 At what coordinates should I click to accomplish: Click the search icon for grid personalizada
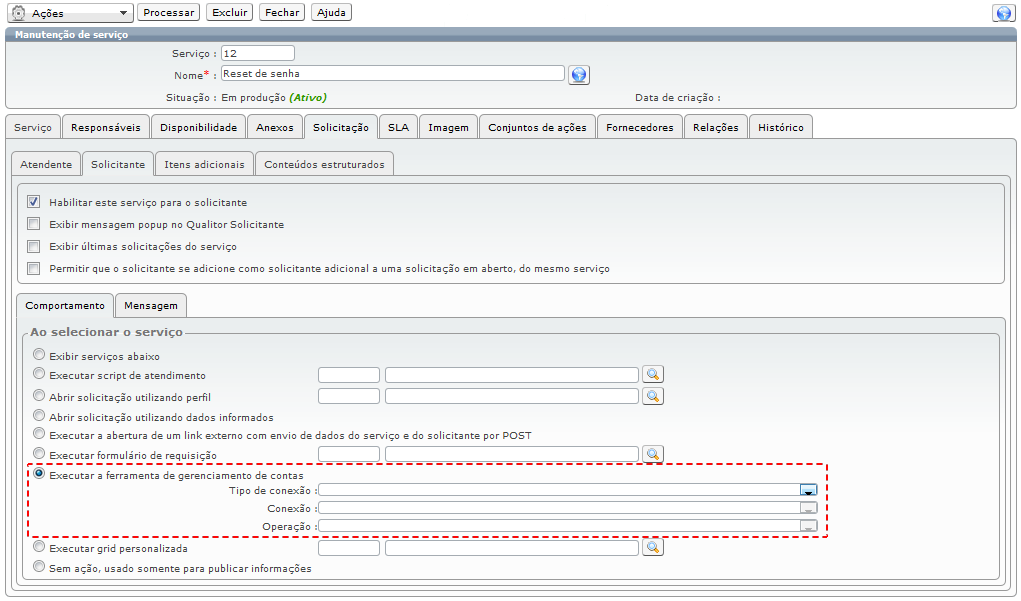653,548
